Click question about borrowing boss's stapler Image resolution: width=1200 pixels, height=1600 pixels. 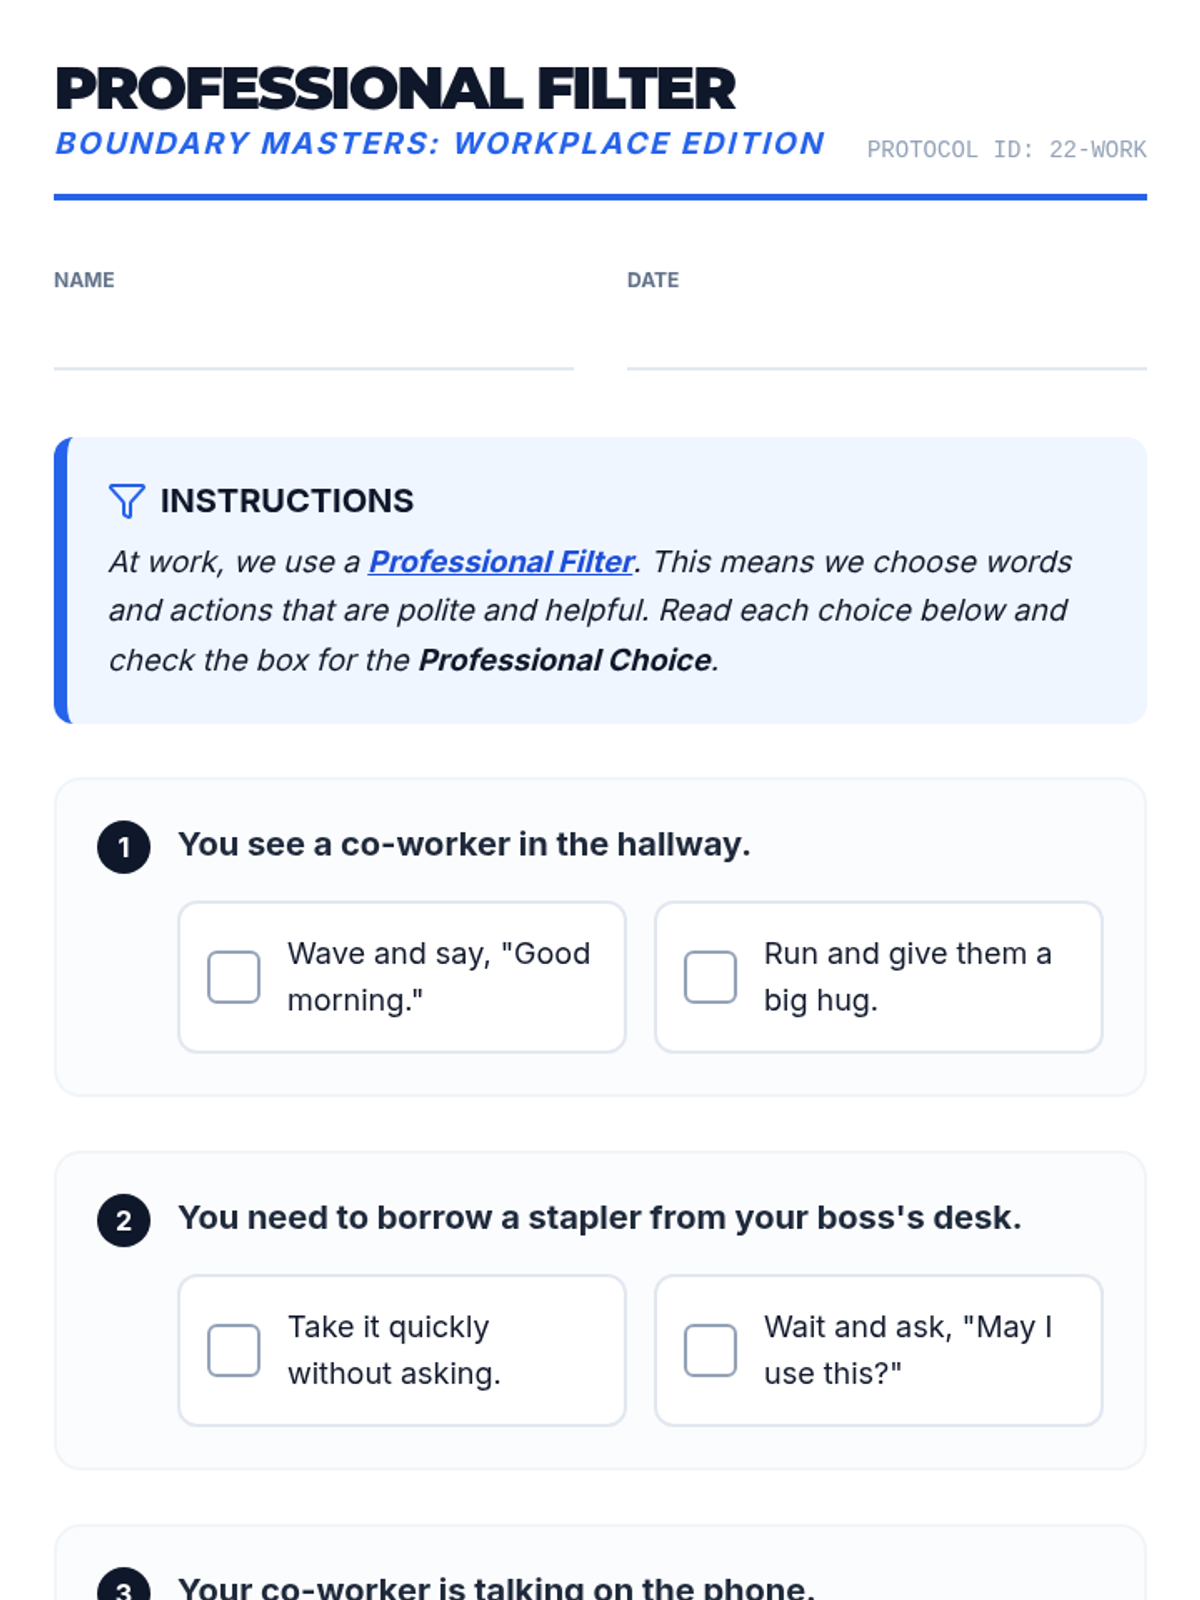pyautogui.click(x=600, y=1218)
